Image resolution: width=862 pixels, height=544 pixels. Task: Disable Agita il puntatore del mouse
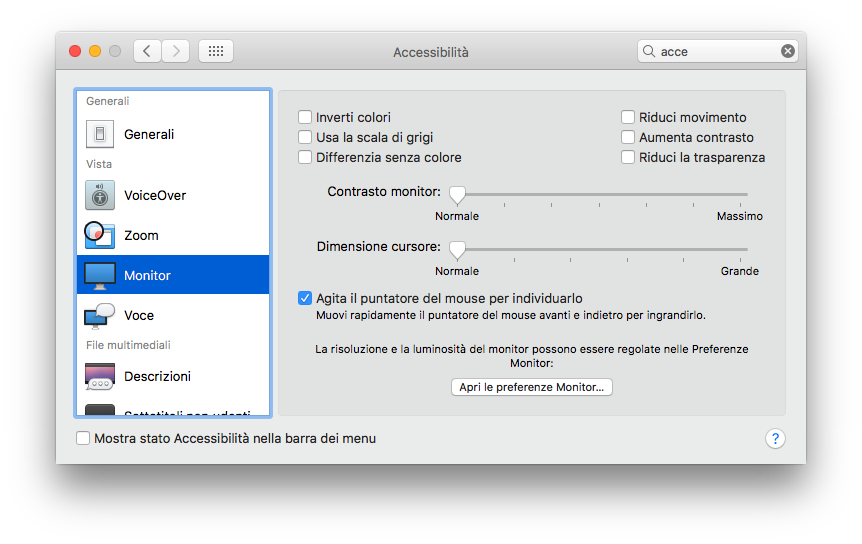(306, 298)
